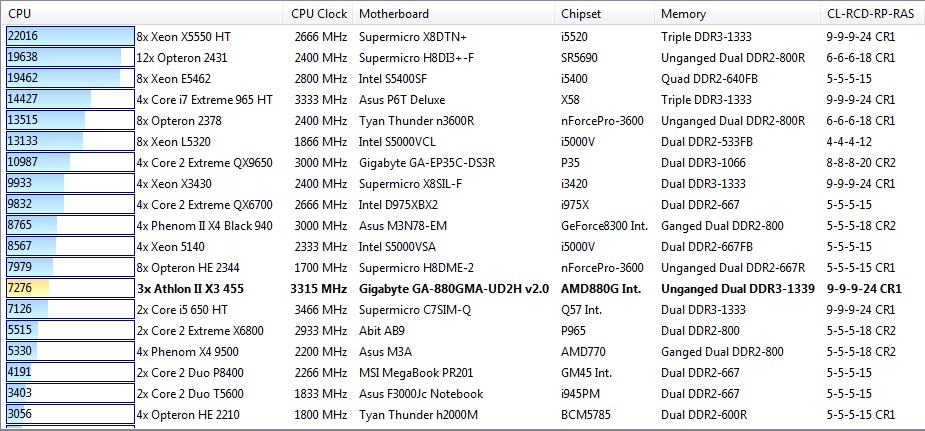Image resolution: width=925 pixels, height=431 pixels.
Task: Sort by the Motherboard column header
Action: coord(394,14)
